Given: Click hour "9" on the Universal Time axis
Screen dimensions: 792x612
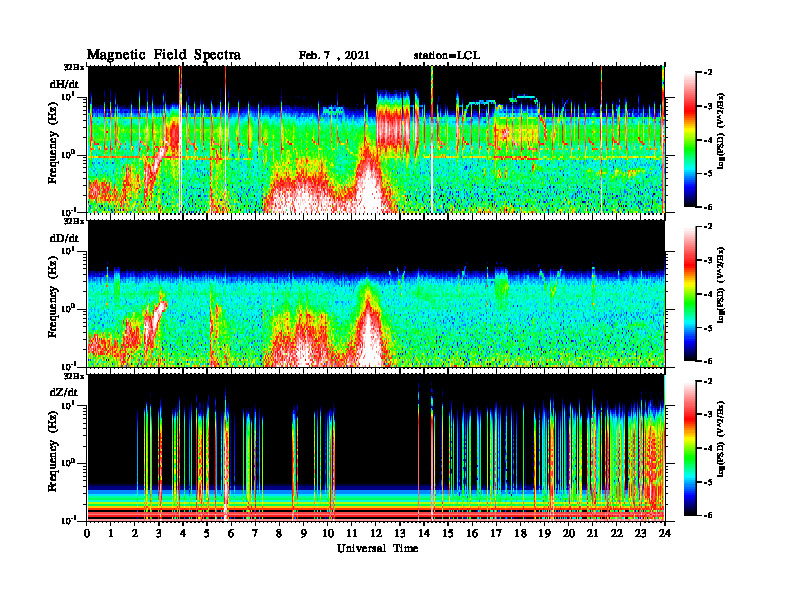Looking at the screenshot, I should (x=304, y=534).
